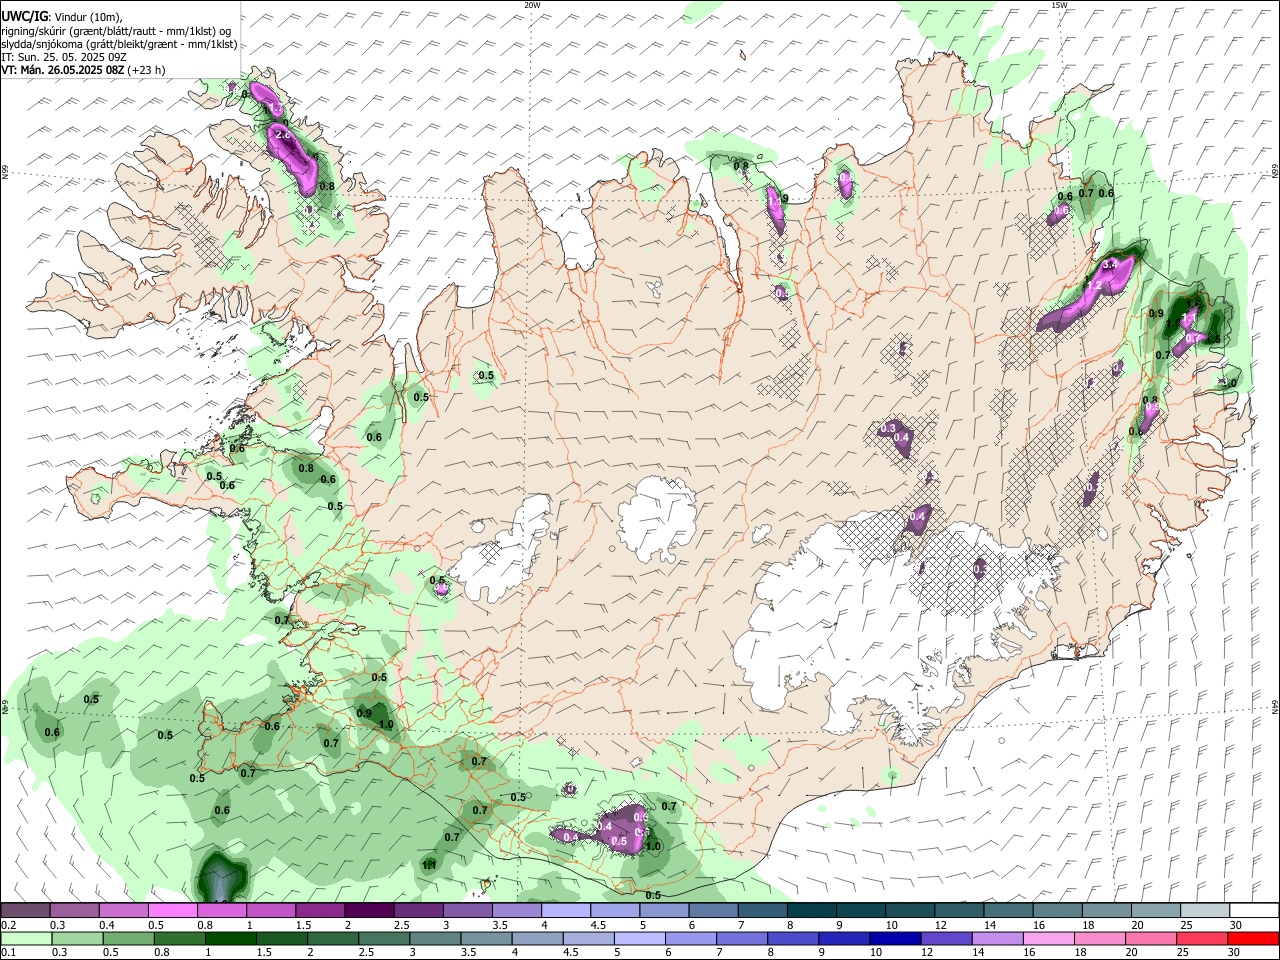
Task: Pick the bright pink 0.5 swatch in upper legend row
Action: tap(172, 911)
